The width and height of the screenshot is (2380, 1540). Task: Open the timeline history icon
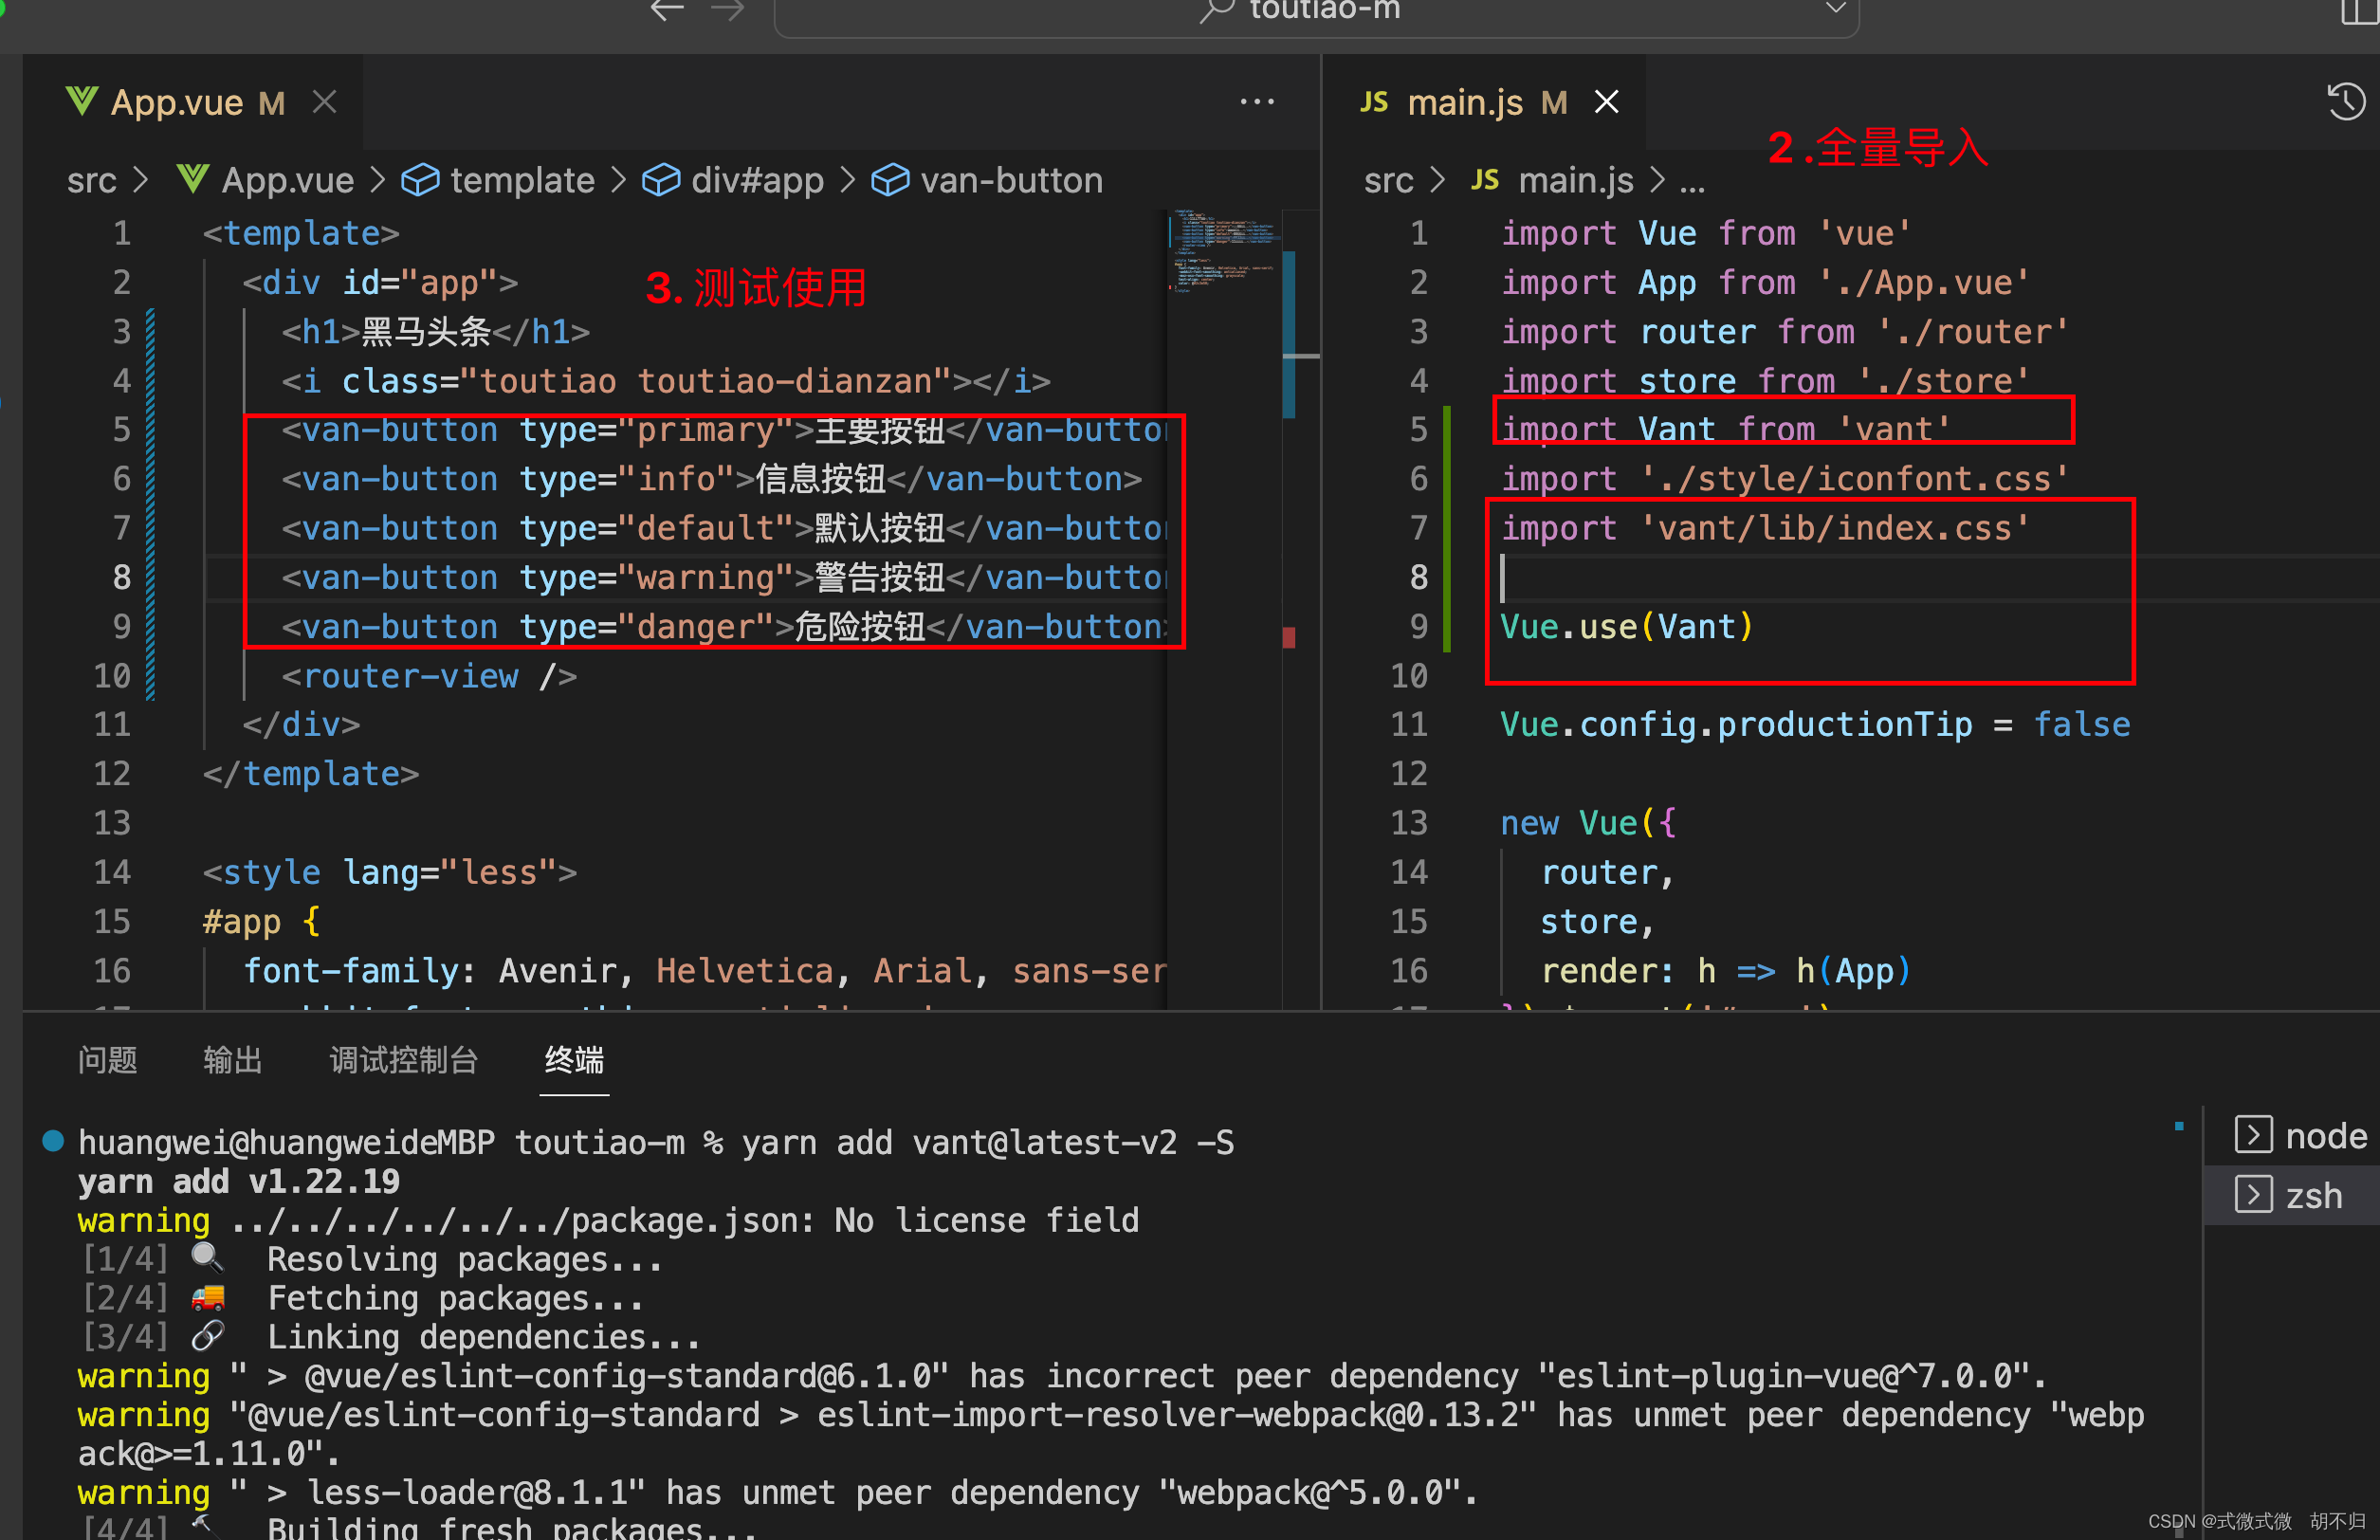click(2344, 102)
